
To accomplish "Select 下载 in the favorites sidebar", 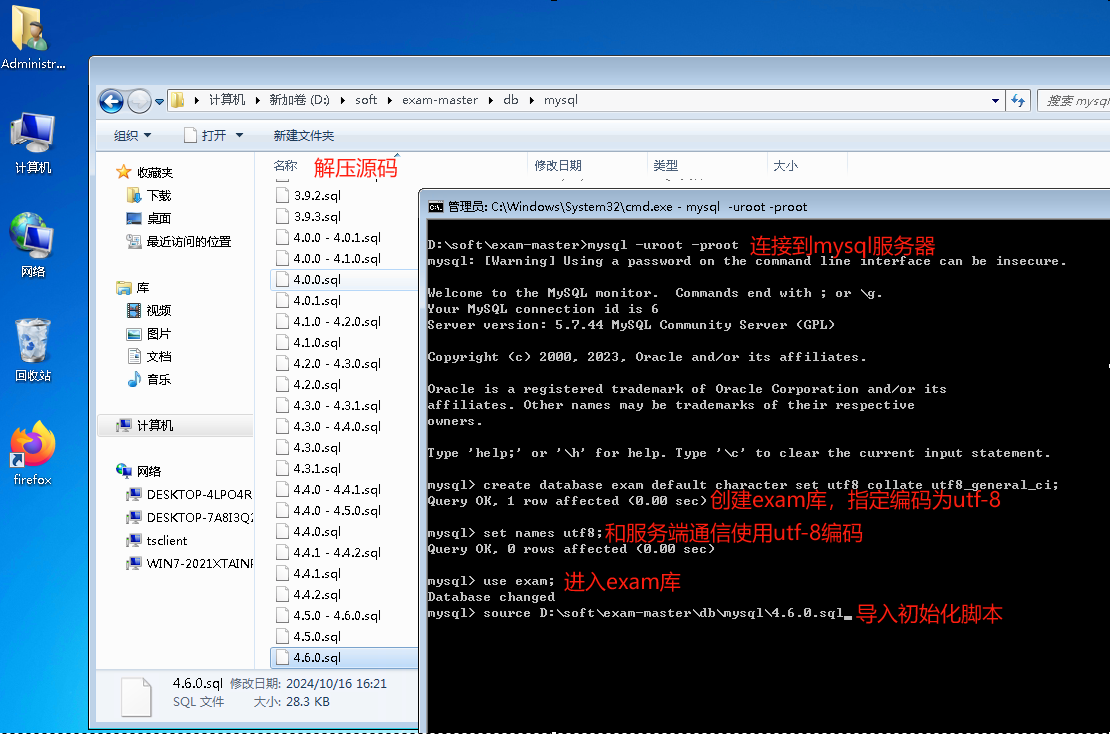I will pos(159,195).
